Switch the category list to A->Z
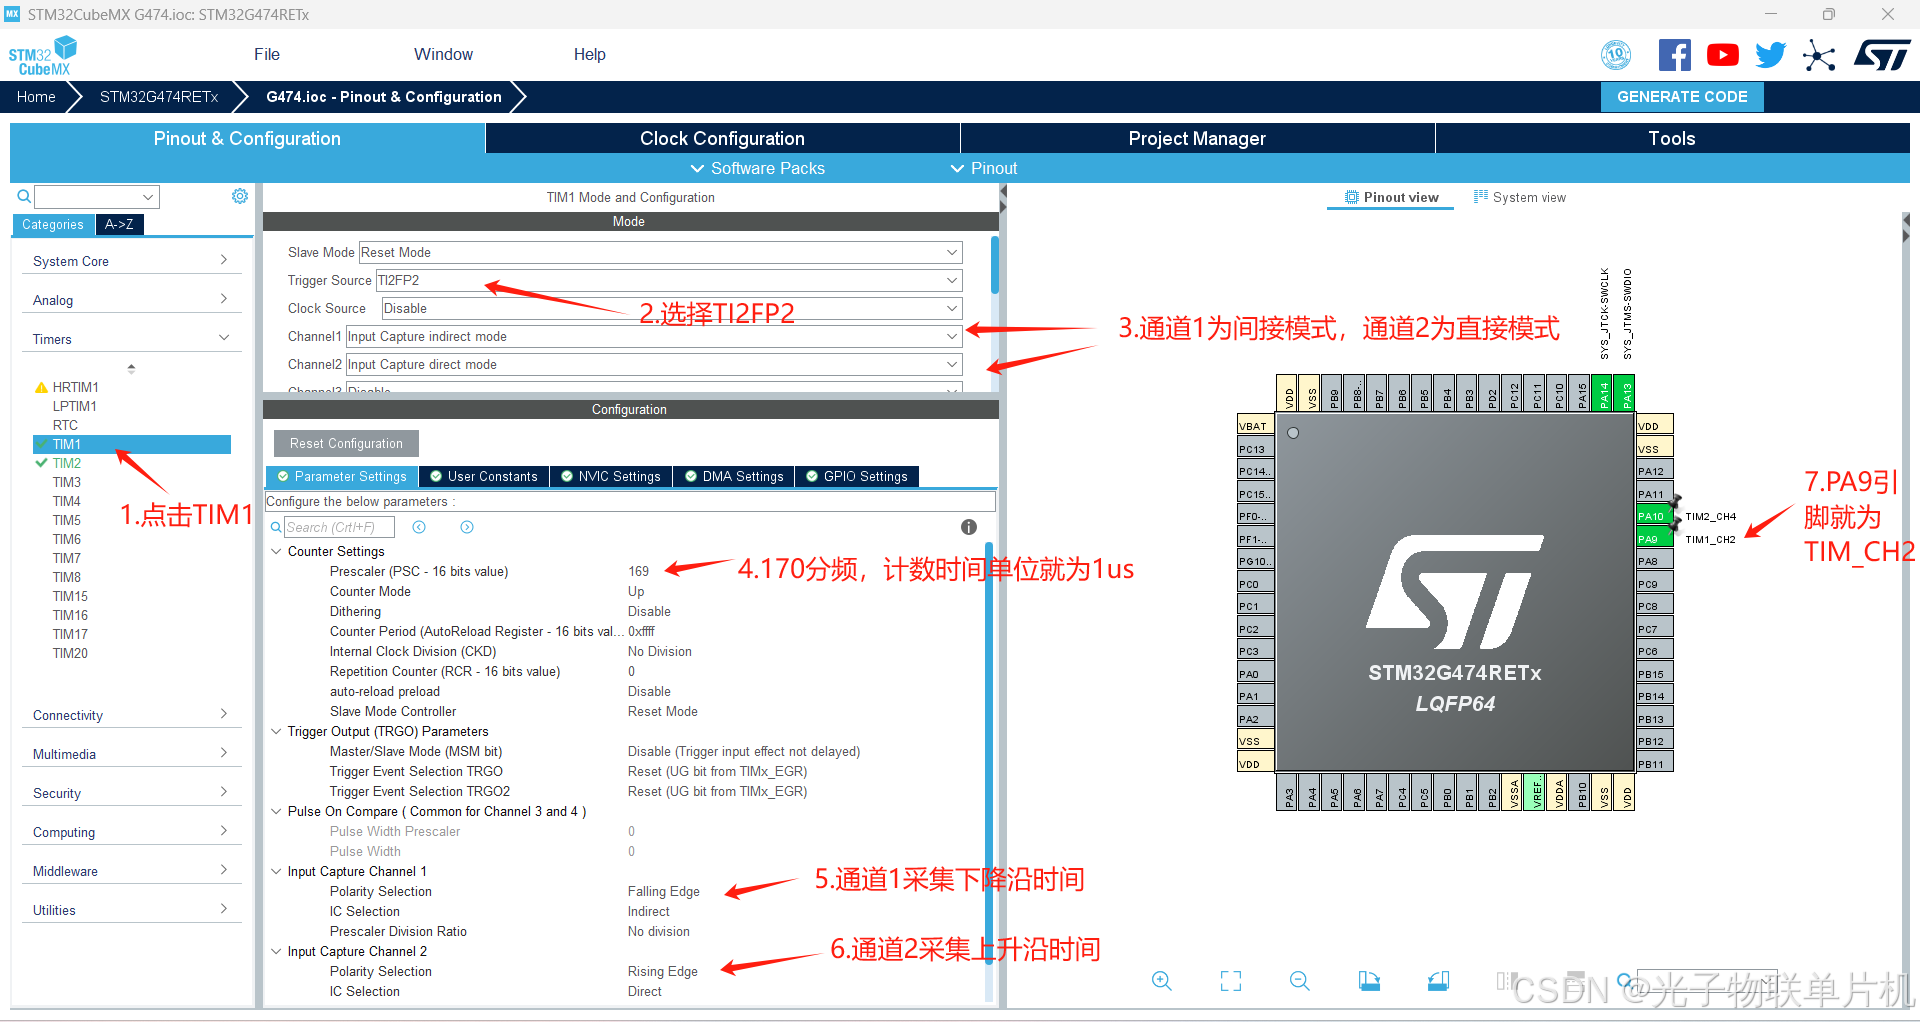This screenshot has width=1920, height=1022. click(120, 224)
